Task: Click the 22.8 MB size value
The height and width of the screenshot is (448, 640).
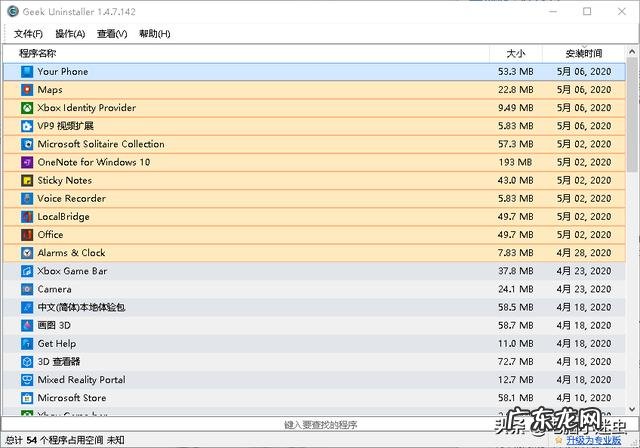Action: pos(516,90)
